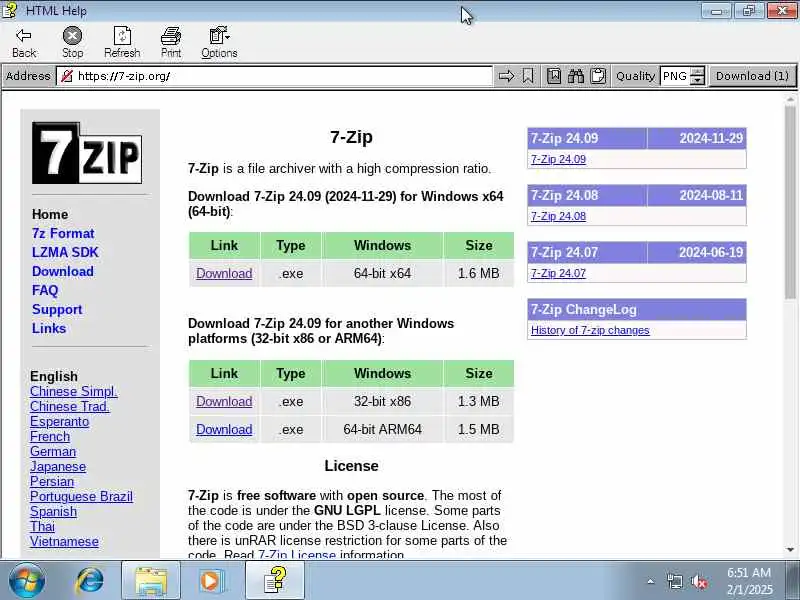Click the 1.6 MB size cell

tap(479, 273)
